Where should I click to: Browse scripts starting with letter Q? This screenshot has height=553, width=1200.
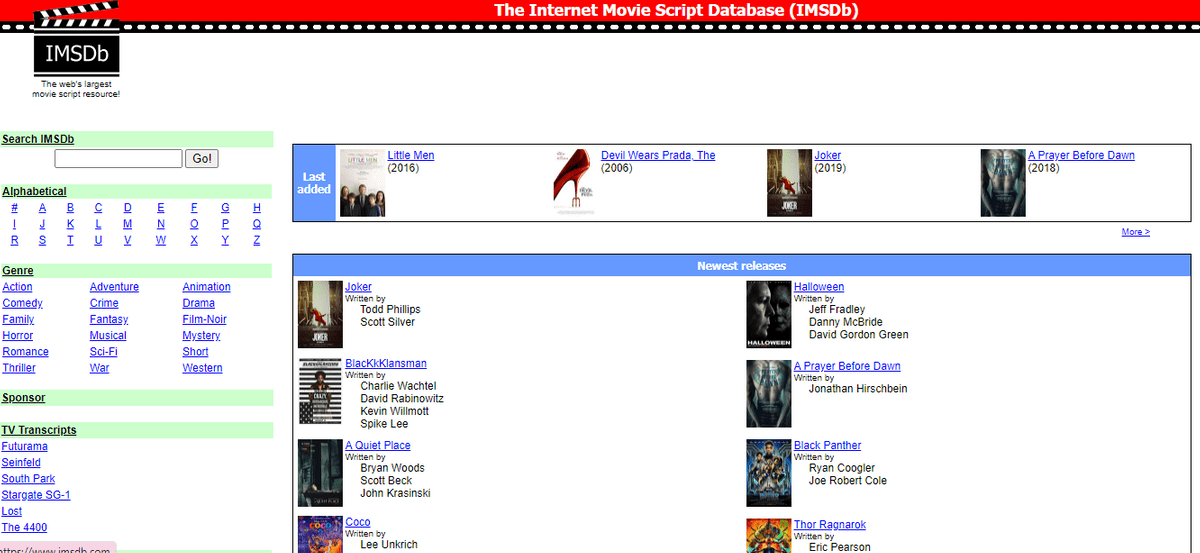click(x=257, y=224)
